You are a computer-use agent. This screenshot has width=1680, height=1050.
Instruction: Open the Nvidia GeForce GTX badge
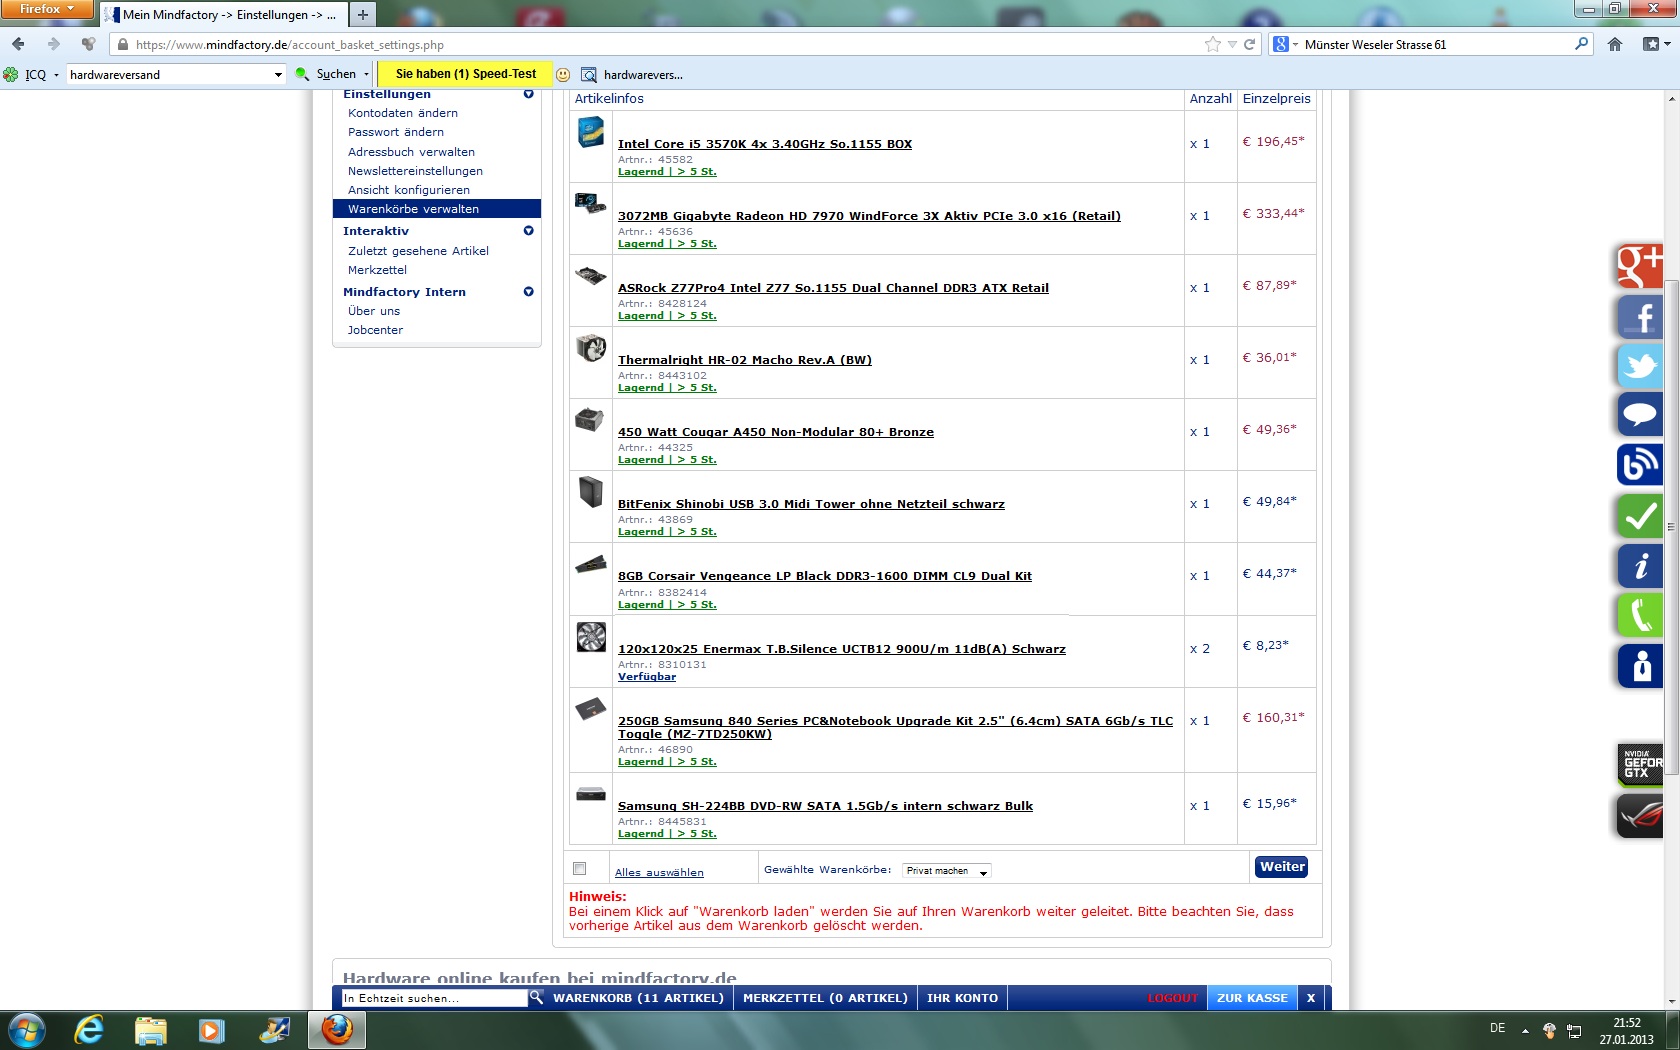1640,765
